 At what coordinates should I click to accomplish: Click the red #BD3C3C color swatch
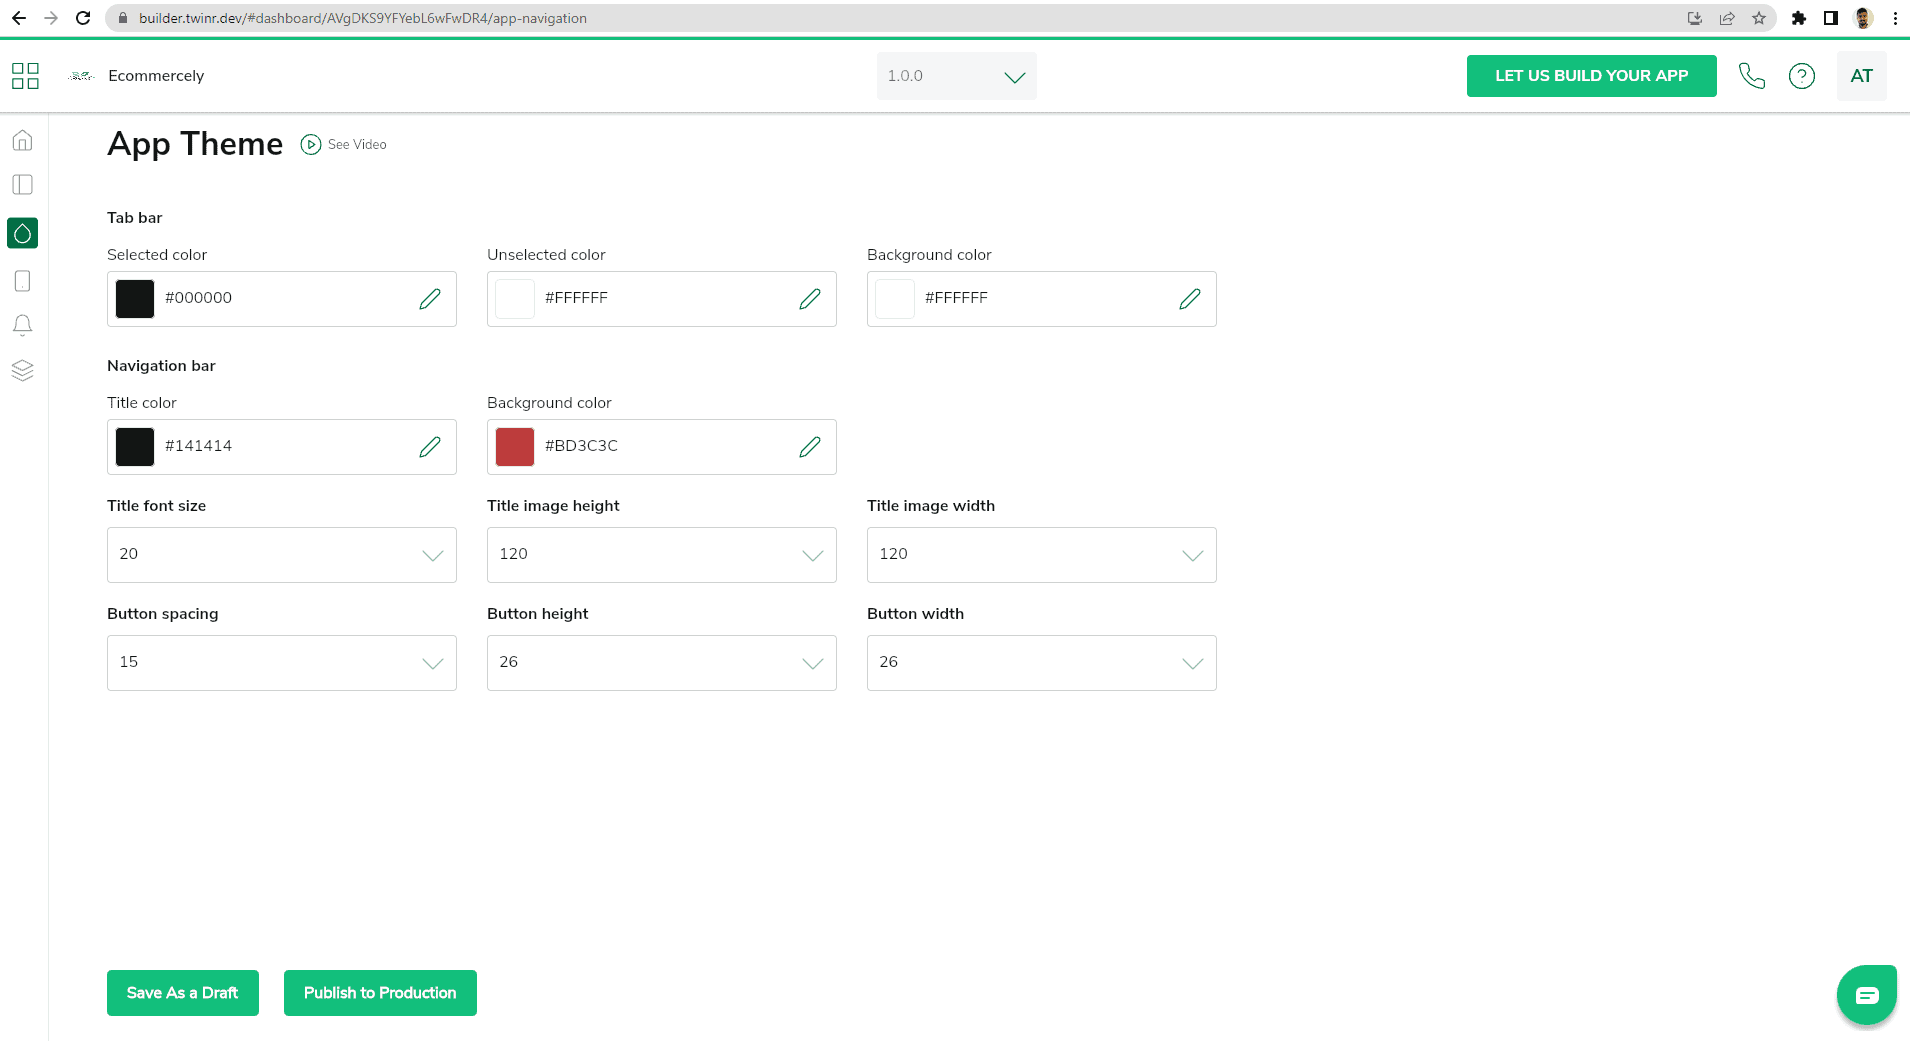[x=515, y=447]
